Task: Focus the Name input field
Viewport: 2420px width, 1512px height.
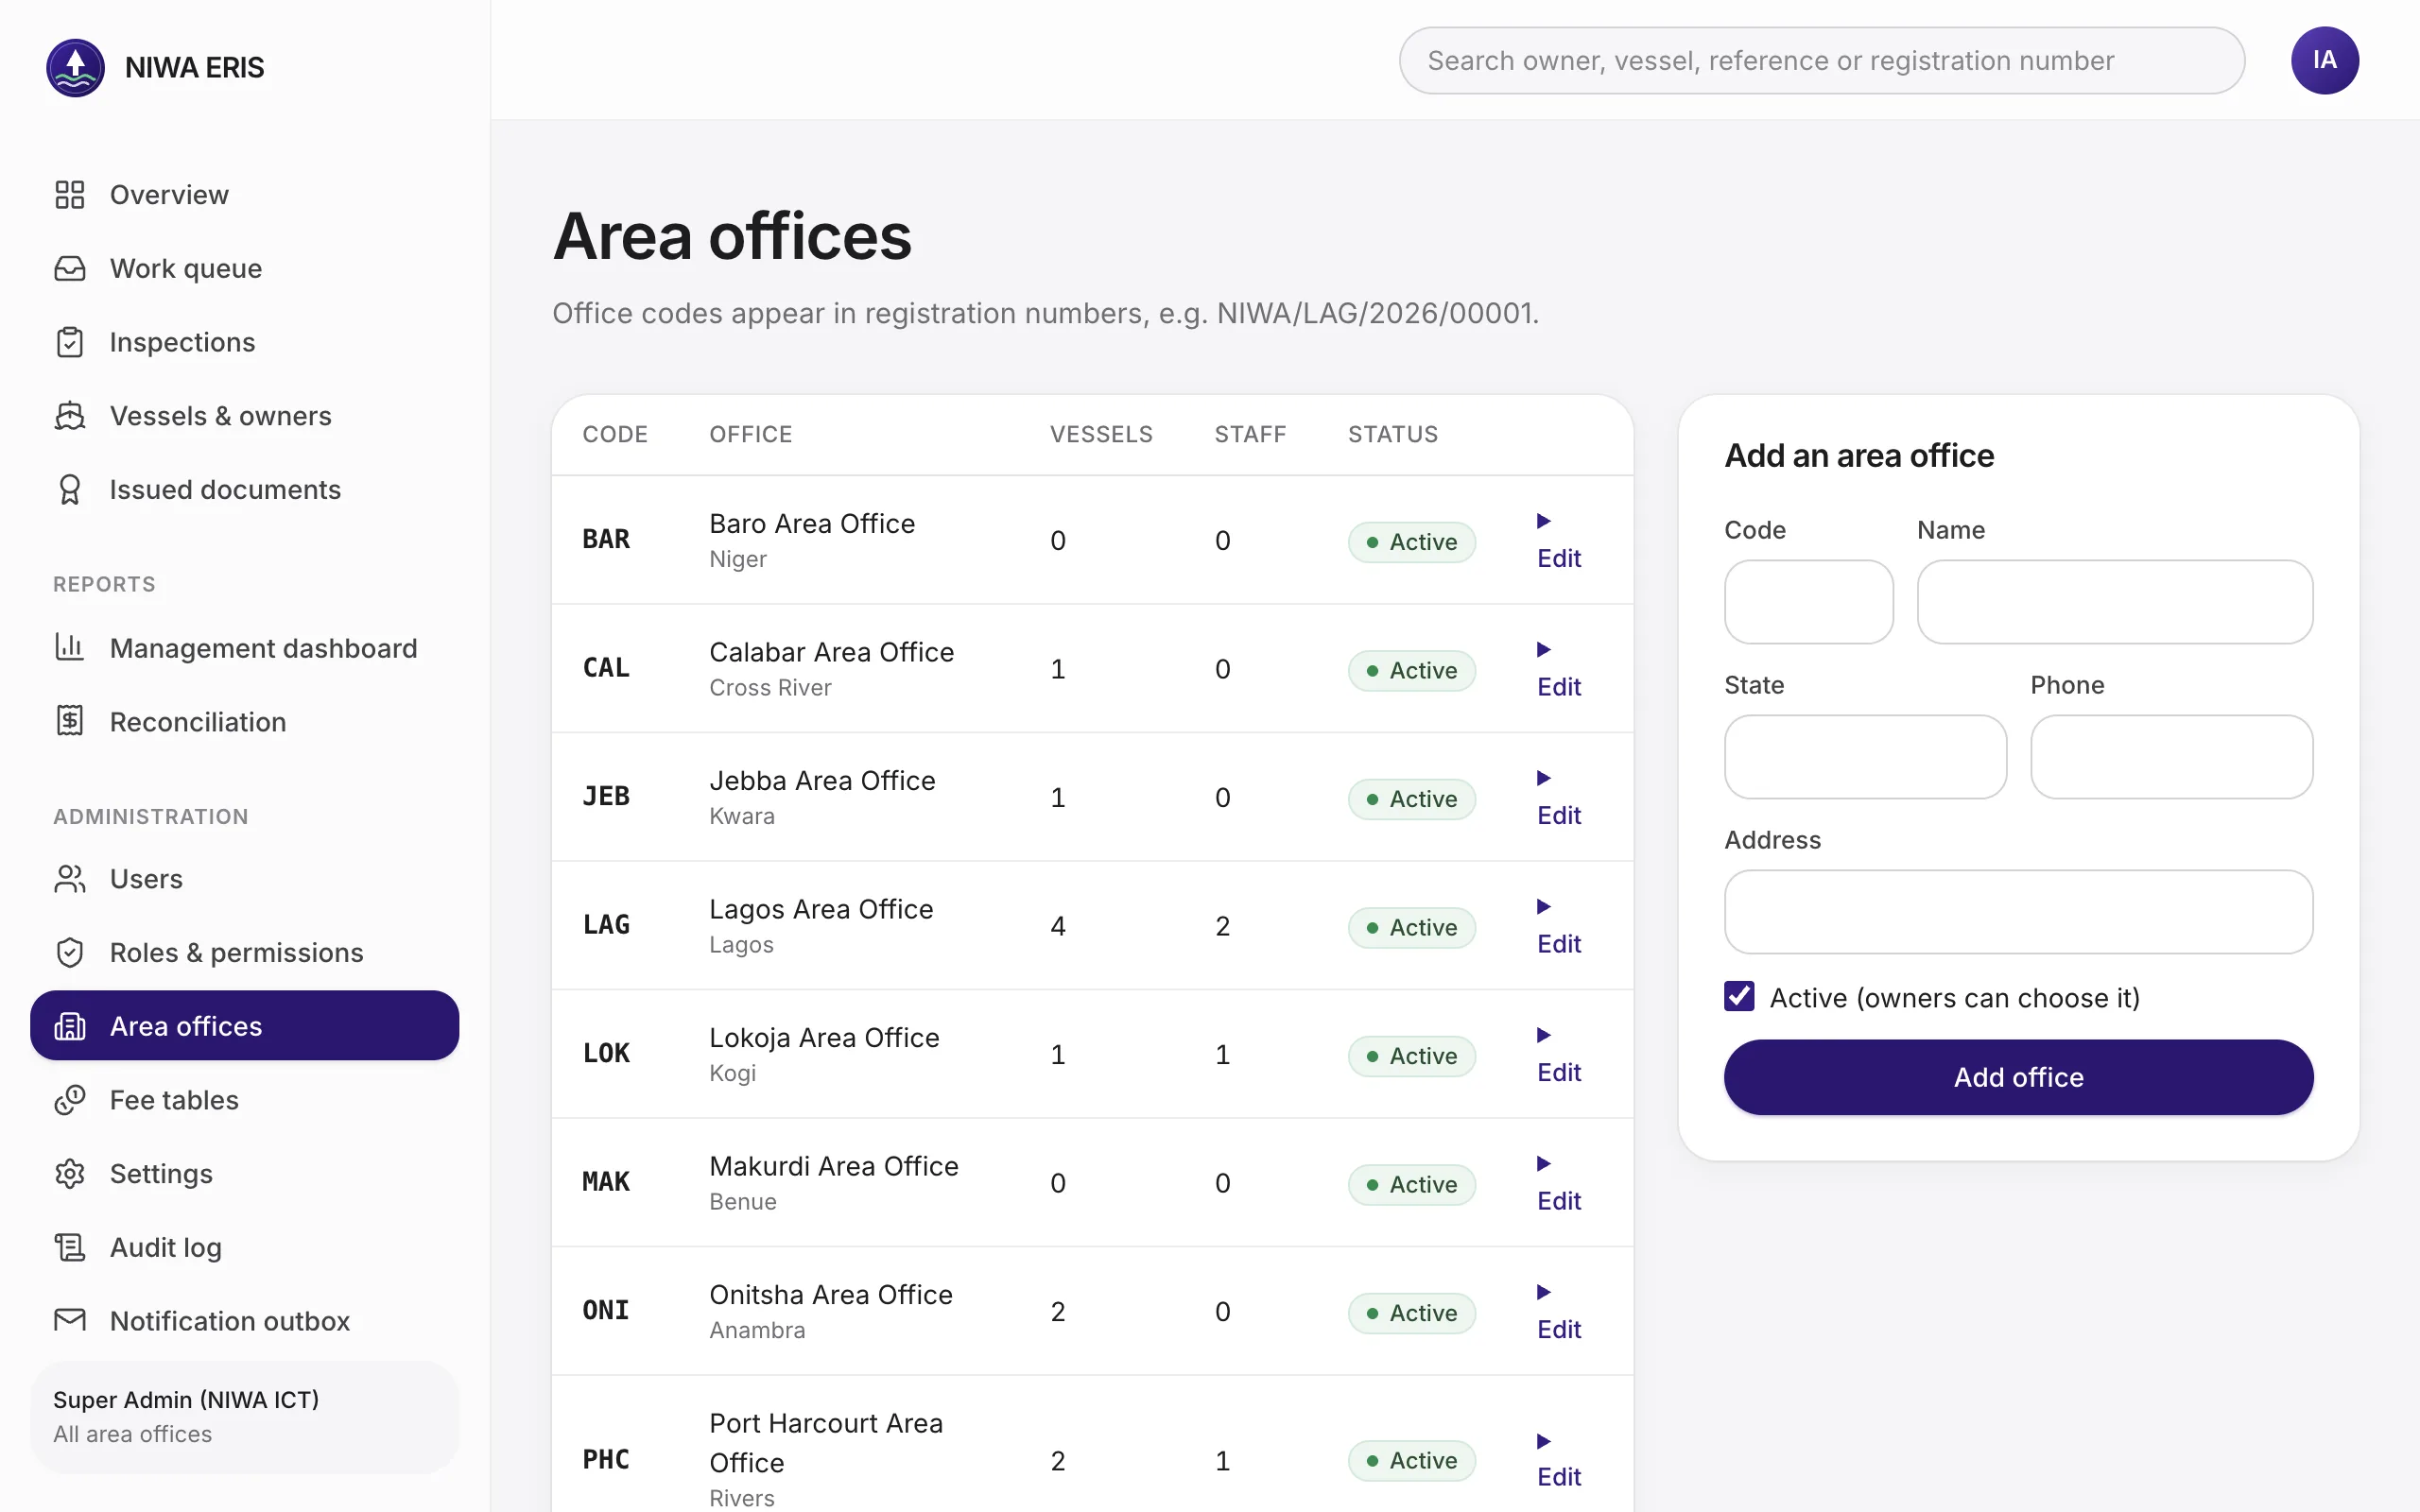Action: tap(2114, 602)
